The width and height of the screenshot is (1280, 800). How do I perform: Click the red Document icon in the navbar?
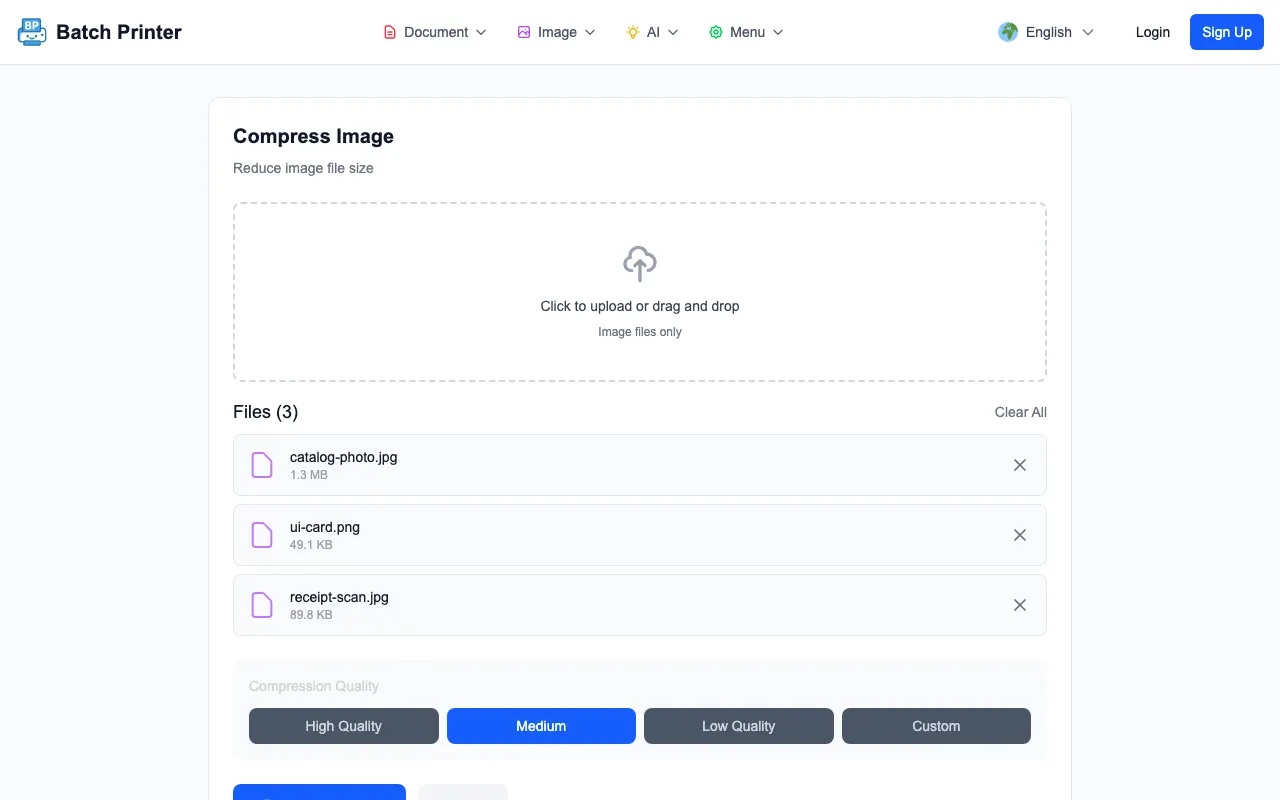tap(390, 32)
